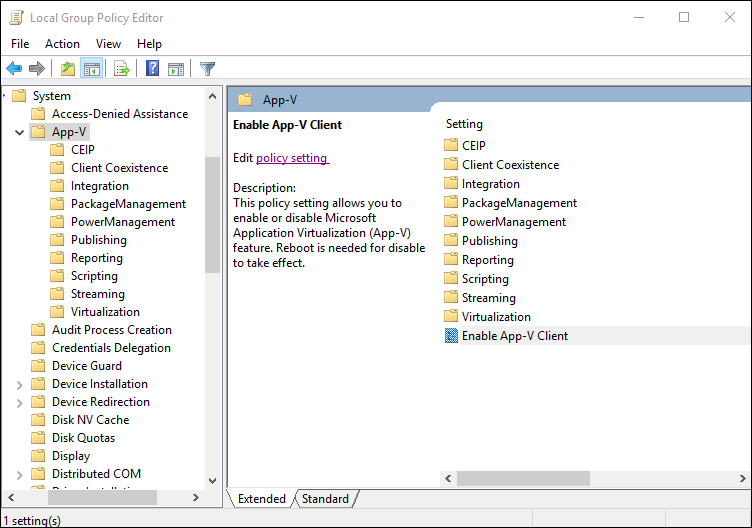This screenshot has width=752, height=528.
Task: Click the Export List toolbar icon
Action: point(122,69)
